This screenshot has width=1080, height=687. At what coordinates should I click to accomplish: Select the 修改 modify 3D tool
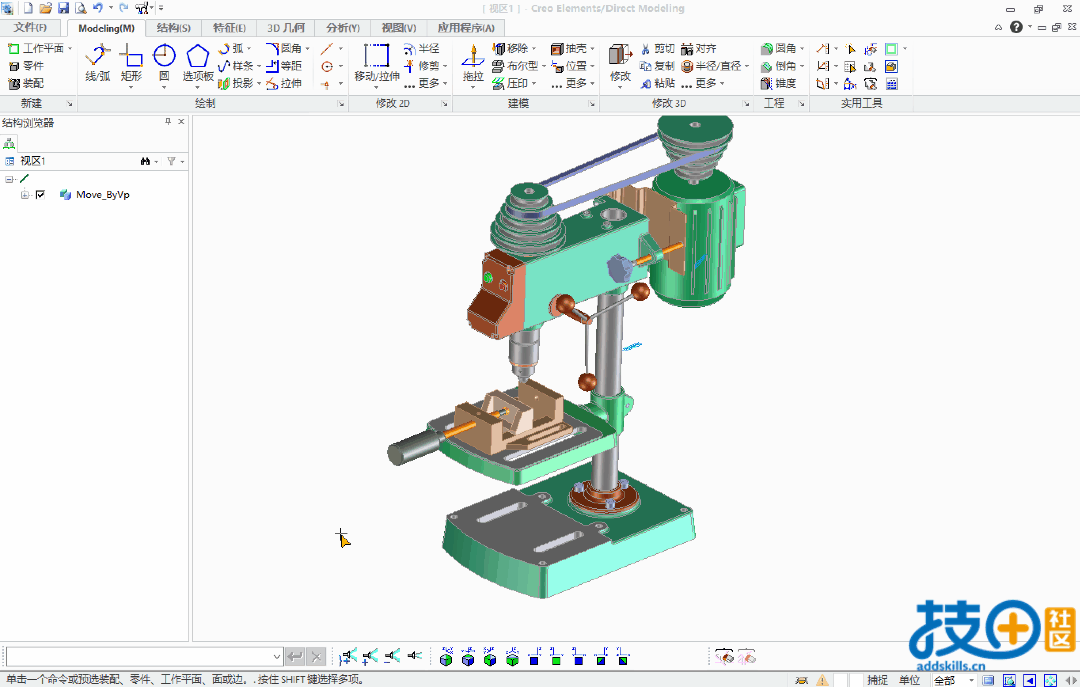point(620,63)
